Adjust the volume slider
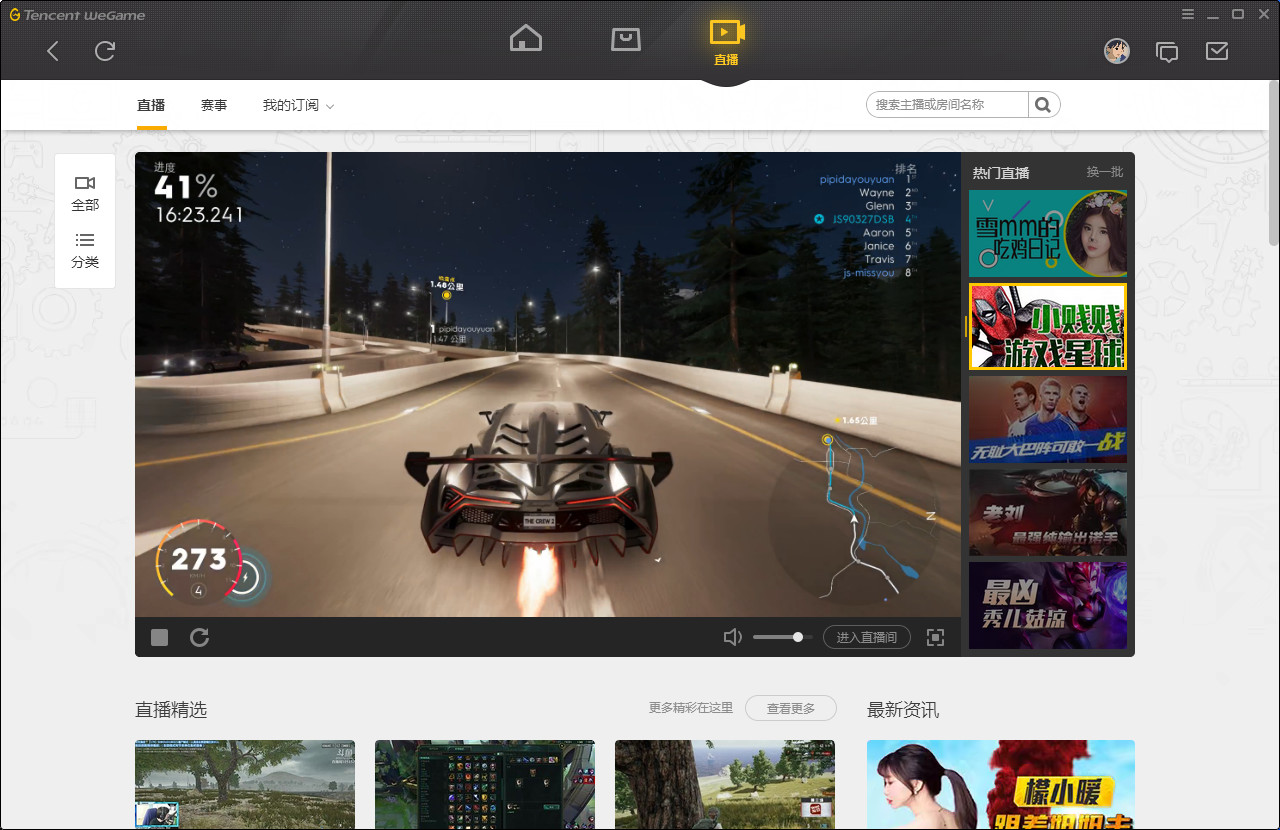Image resolution: width=1280 pixels, height=830 pixels. [782, 637]
